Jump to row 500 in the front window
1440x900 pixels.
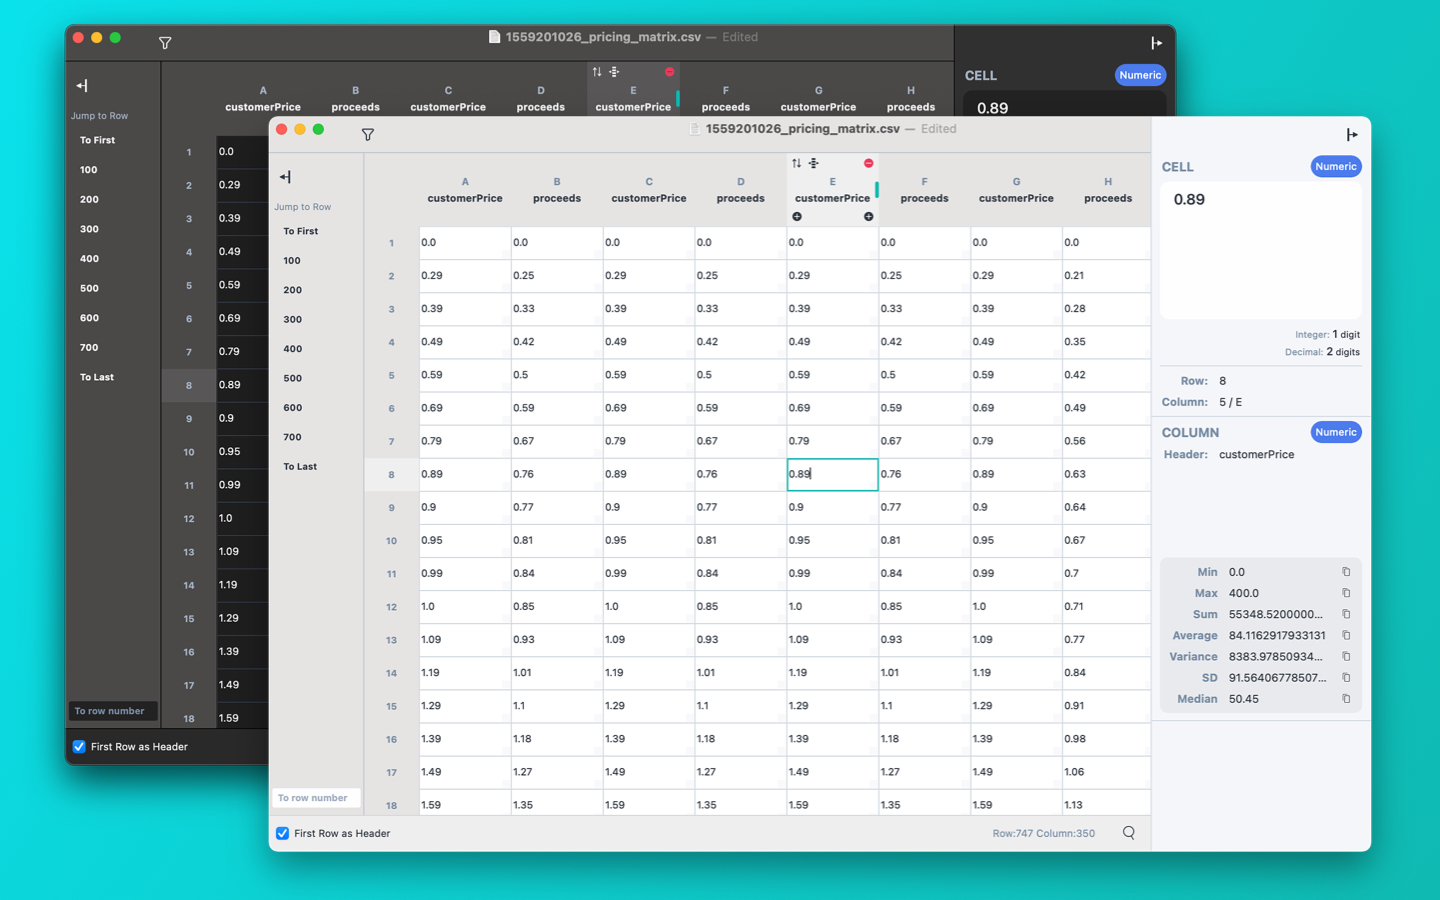(292, 378)
